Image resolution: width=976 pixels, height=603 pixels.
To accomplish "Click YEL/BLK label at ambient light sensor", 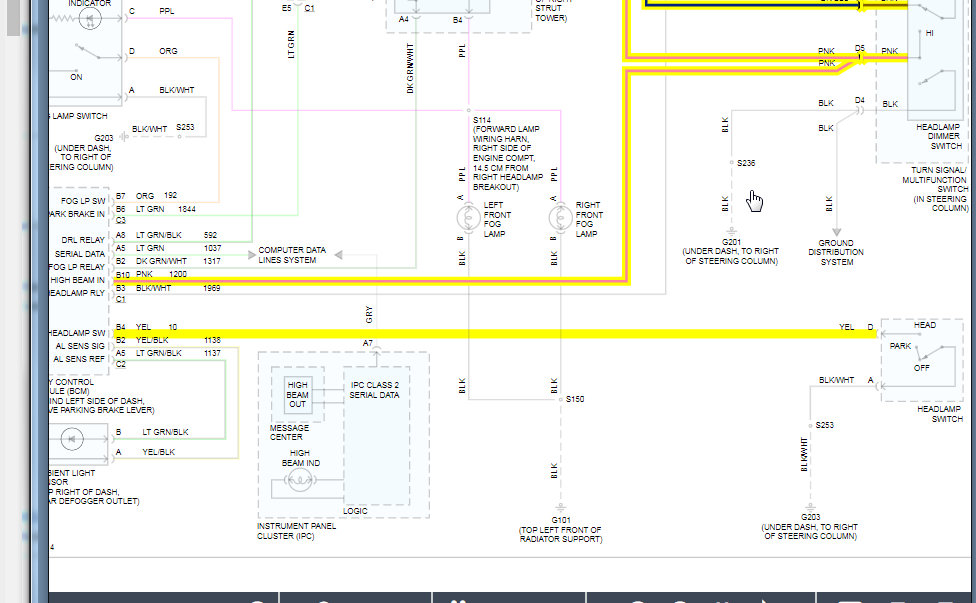I will coord(159,452).
